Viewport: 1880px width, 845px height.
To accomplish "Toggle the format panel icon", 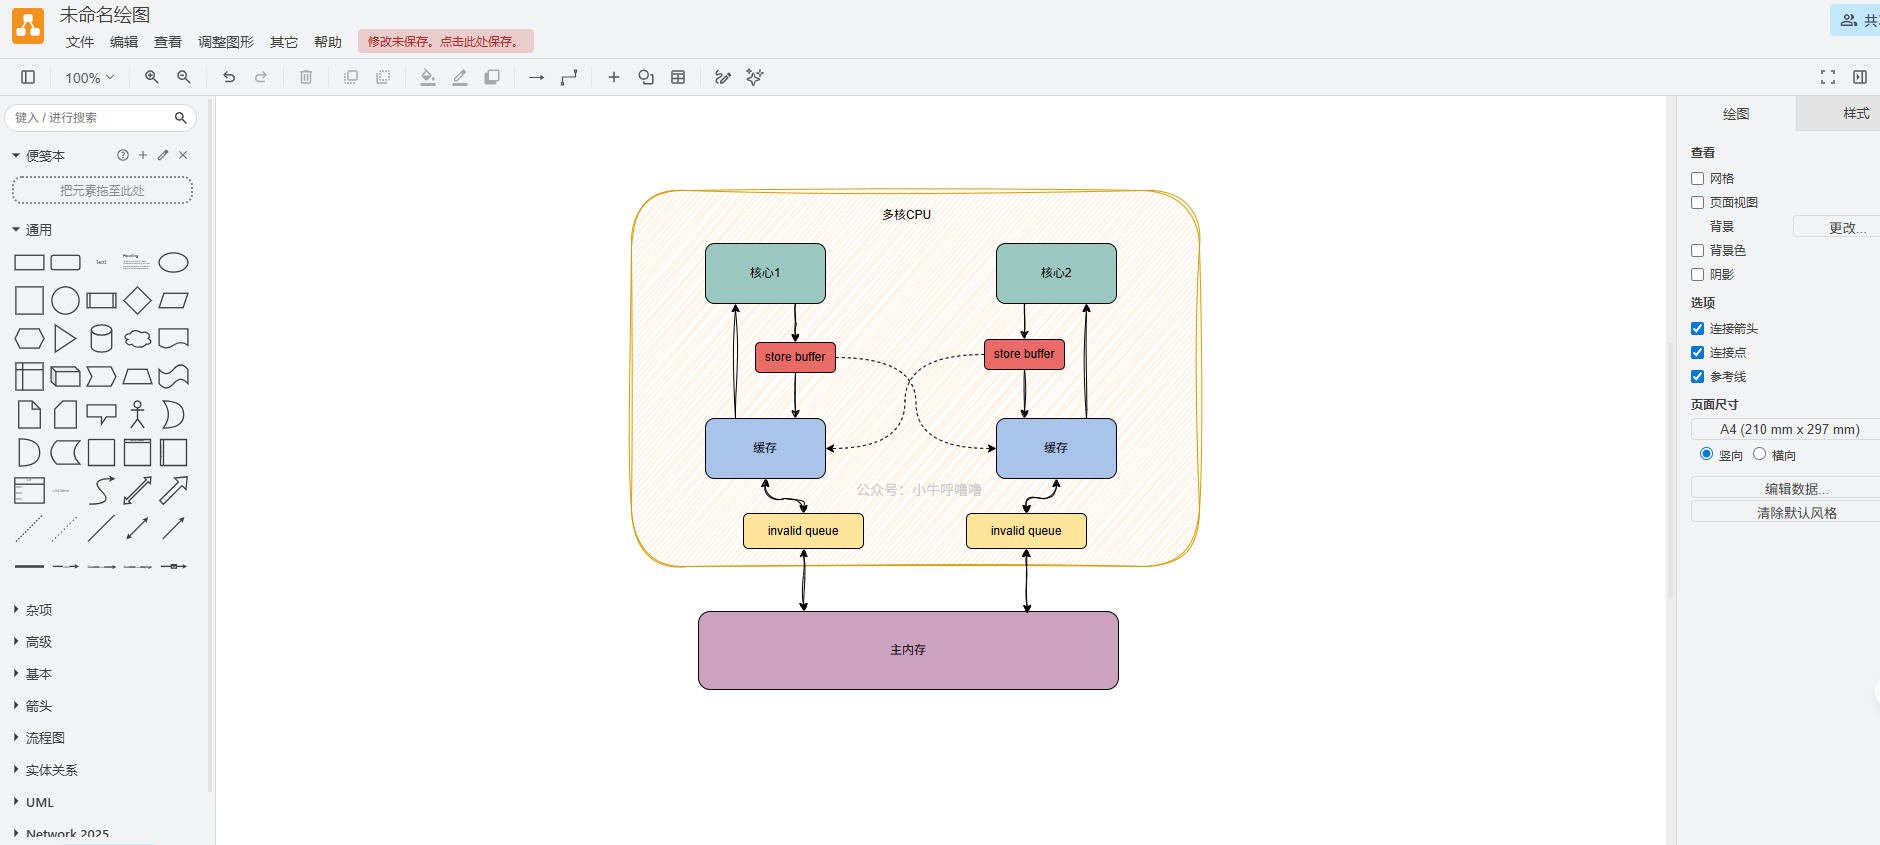I will pyautogui.click(x=1860, y=77).
